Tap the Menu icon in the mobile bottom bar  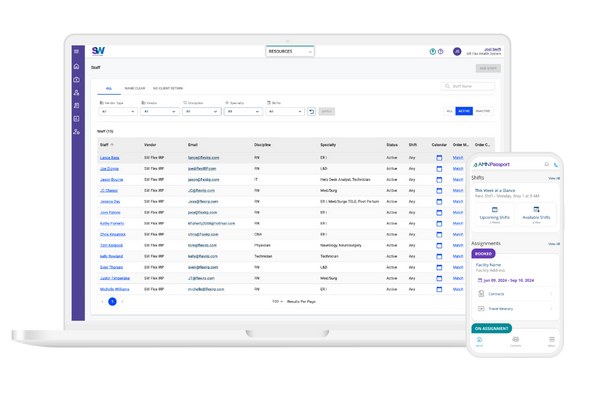(x=552, y=341)
